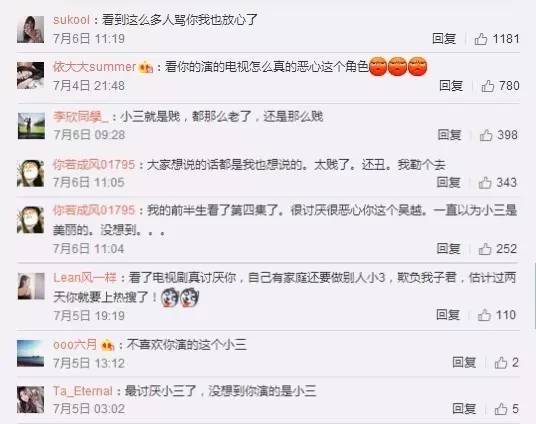Open sukool's avatar thumbnail
The height and width of the screenshot is (424, 536).
click(30, 29)
